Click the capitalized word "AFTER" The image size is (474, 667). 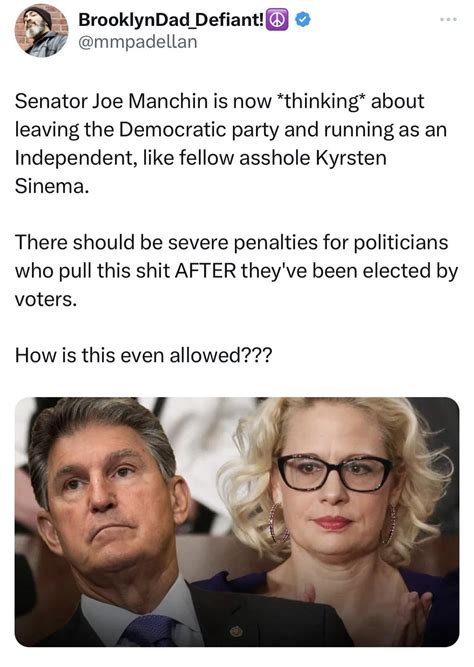click(x=206, y=271)
